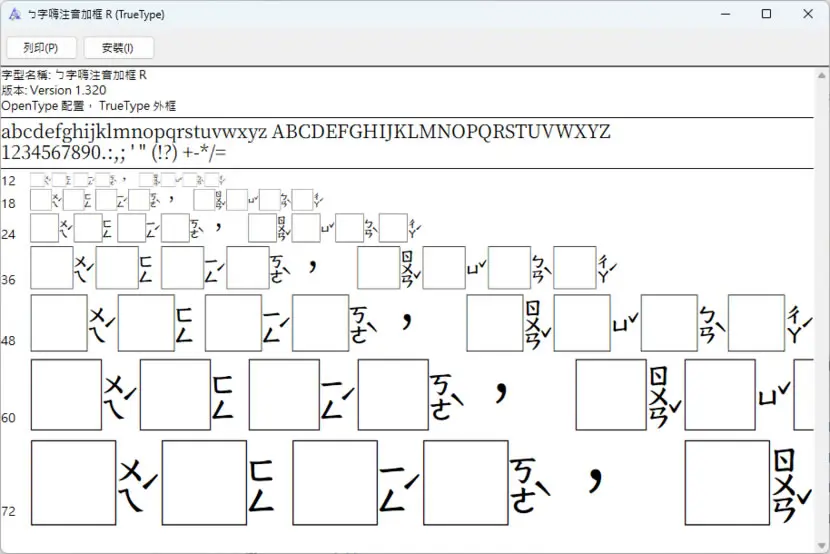Open the font viewer title bar icon menu
The width and height of the screenshot is (830, 554).
[15, 14]
